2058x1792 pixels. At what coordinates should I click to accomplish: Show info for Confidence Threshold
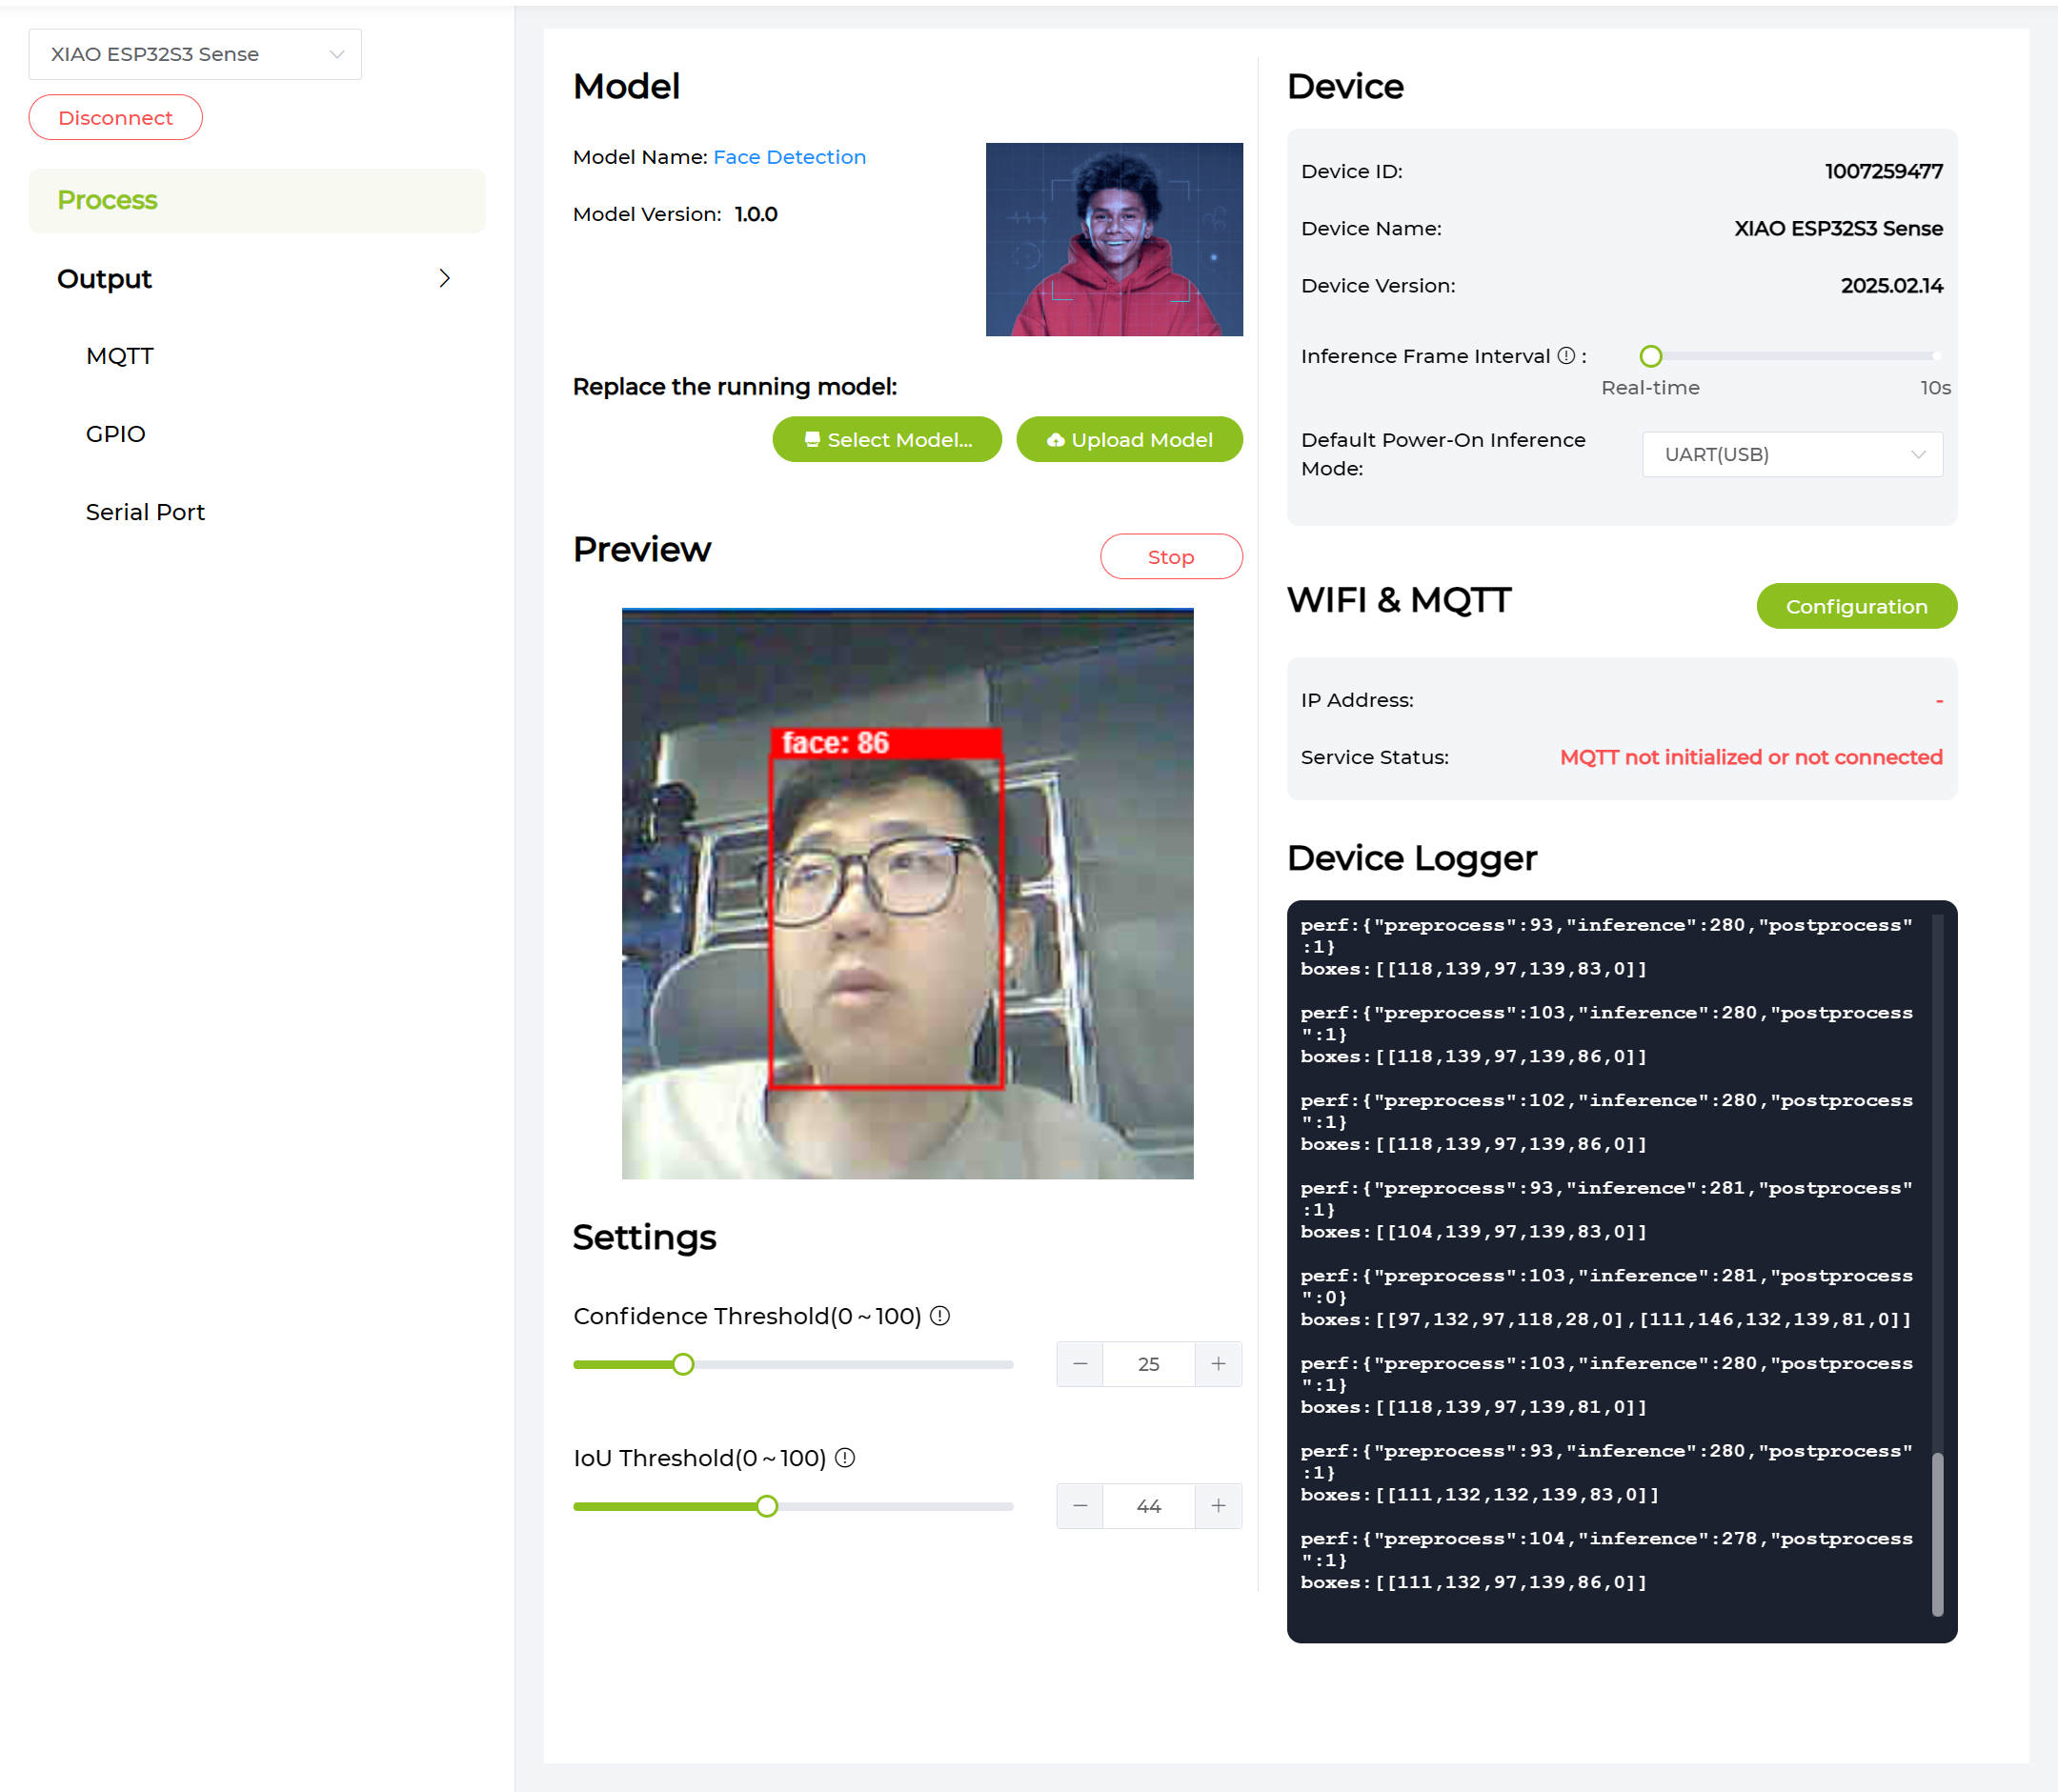coord(940,1316)
